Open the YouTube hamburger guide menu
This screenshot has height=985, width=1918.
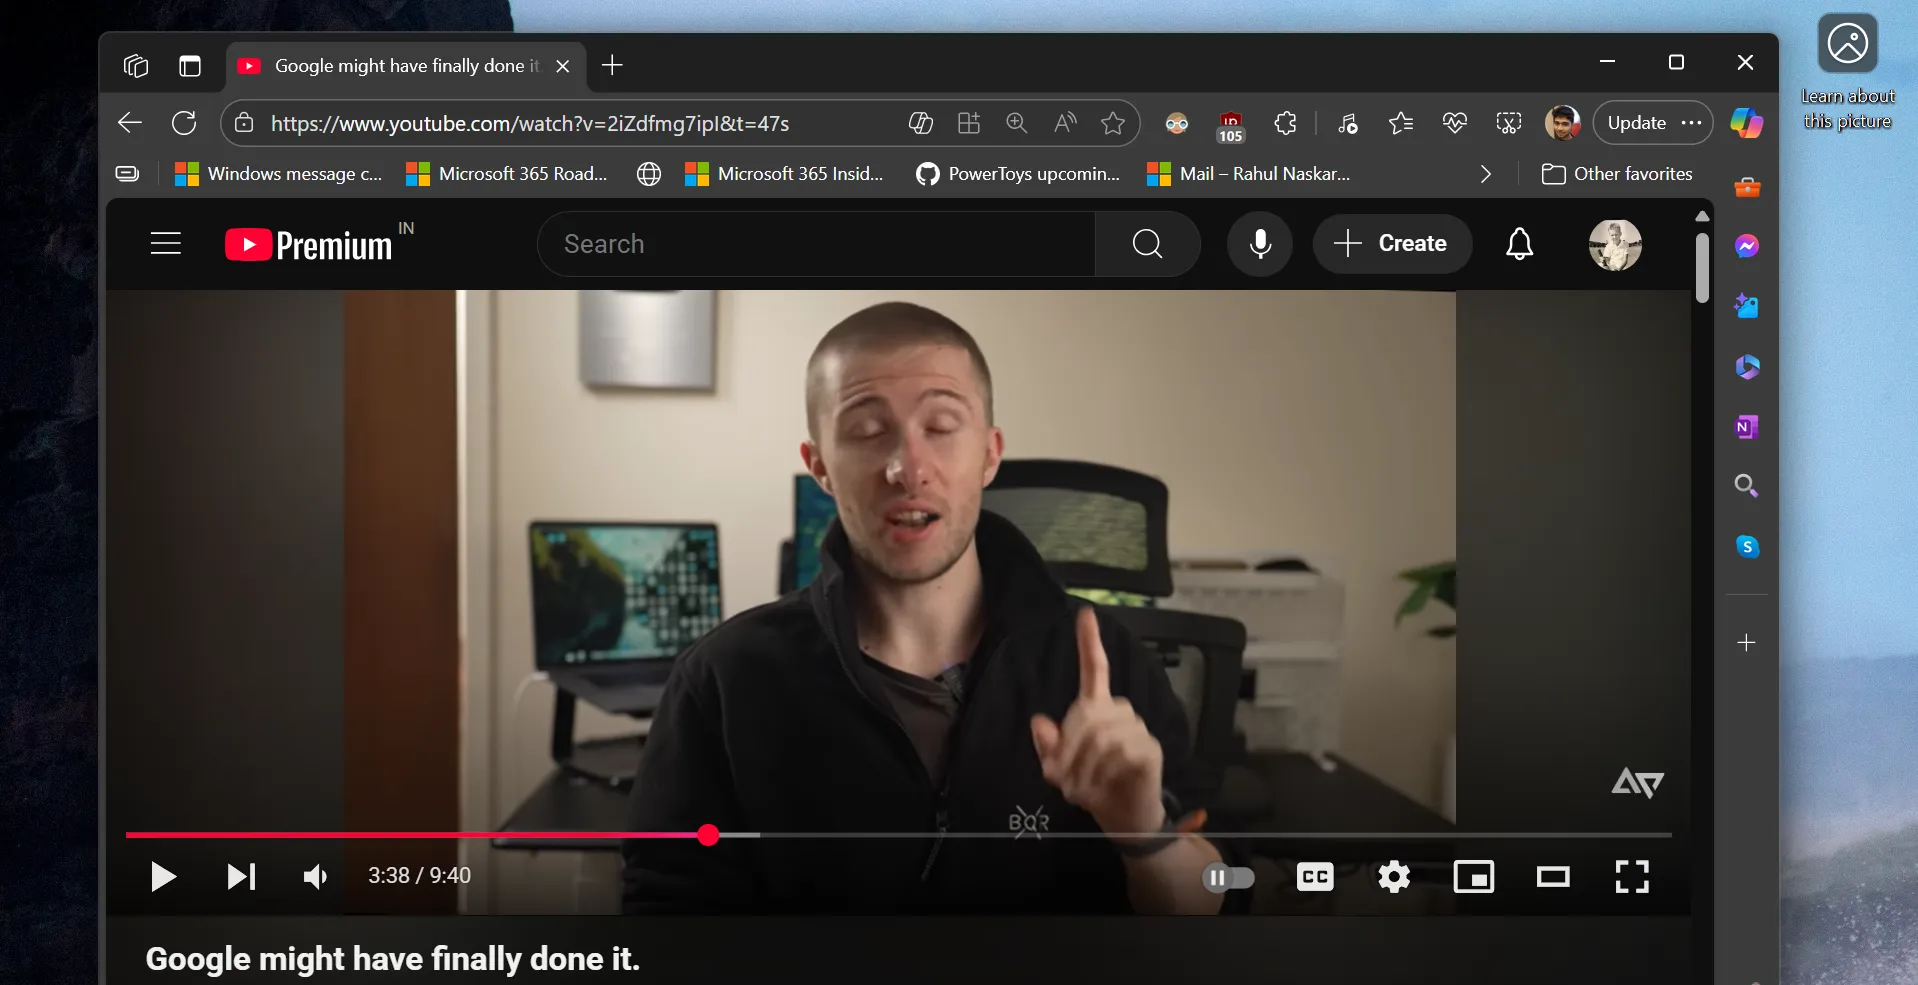coord(165,243)
